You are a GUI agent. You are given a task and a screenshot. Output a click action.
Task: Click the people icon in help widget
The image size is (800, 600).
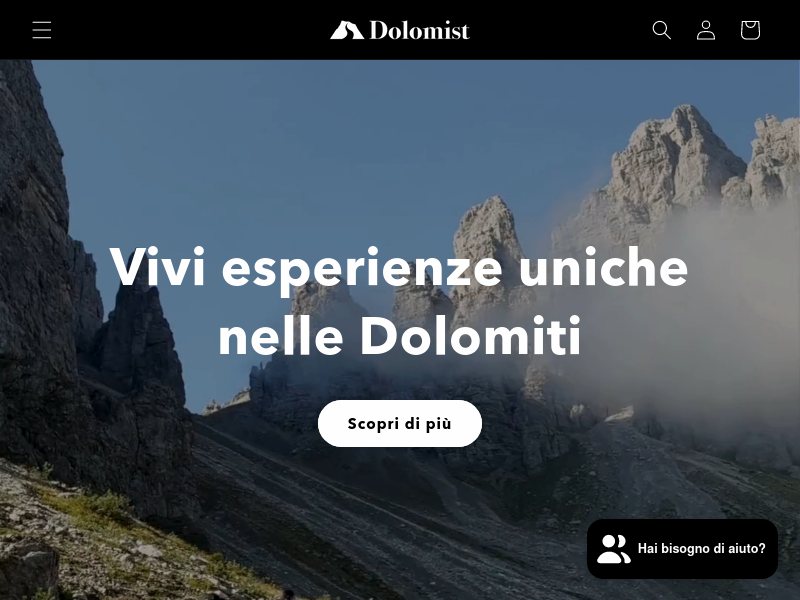pyautogui.click(x=614, y=549)
